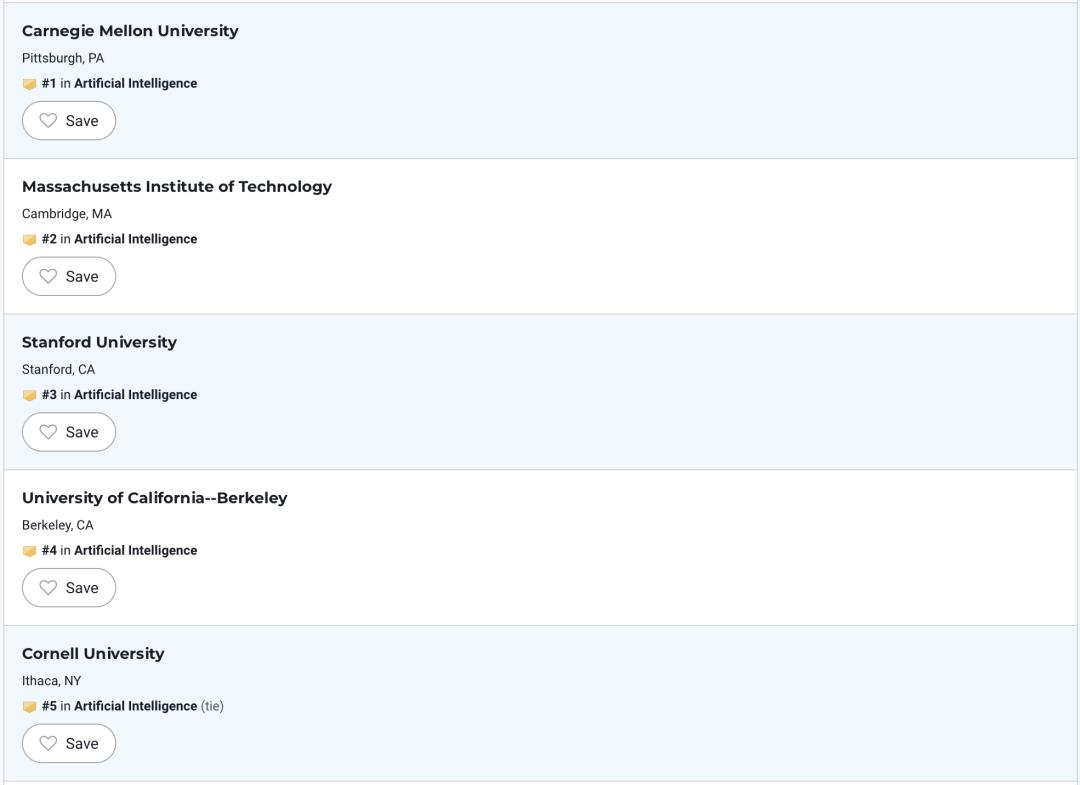Viewport: 1080px width, 785px height.
Task: Click ranking badge icon beside Berkeley #4
Action: point(29,551)
